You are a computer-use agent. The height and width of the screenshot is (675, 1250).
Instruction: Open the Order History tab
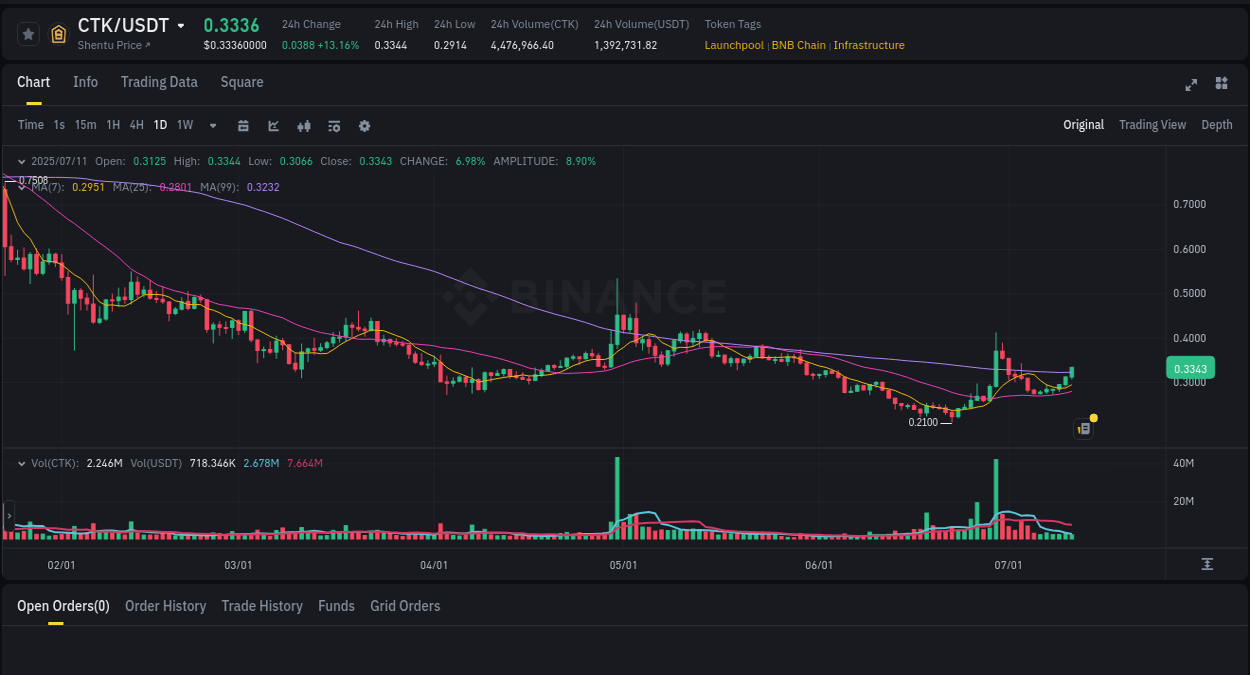click(x=165, y=605)
